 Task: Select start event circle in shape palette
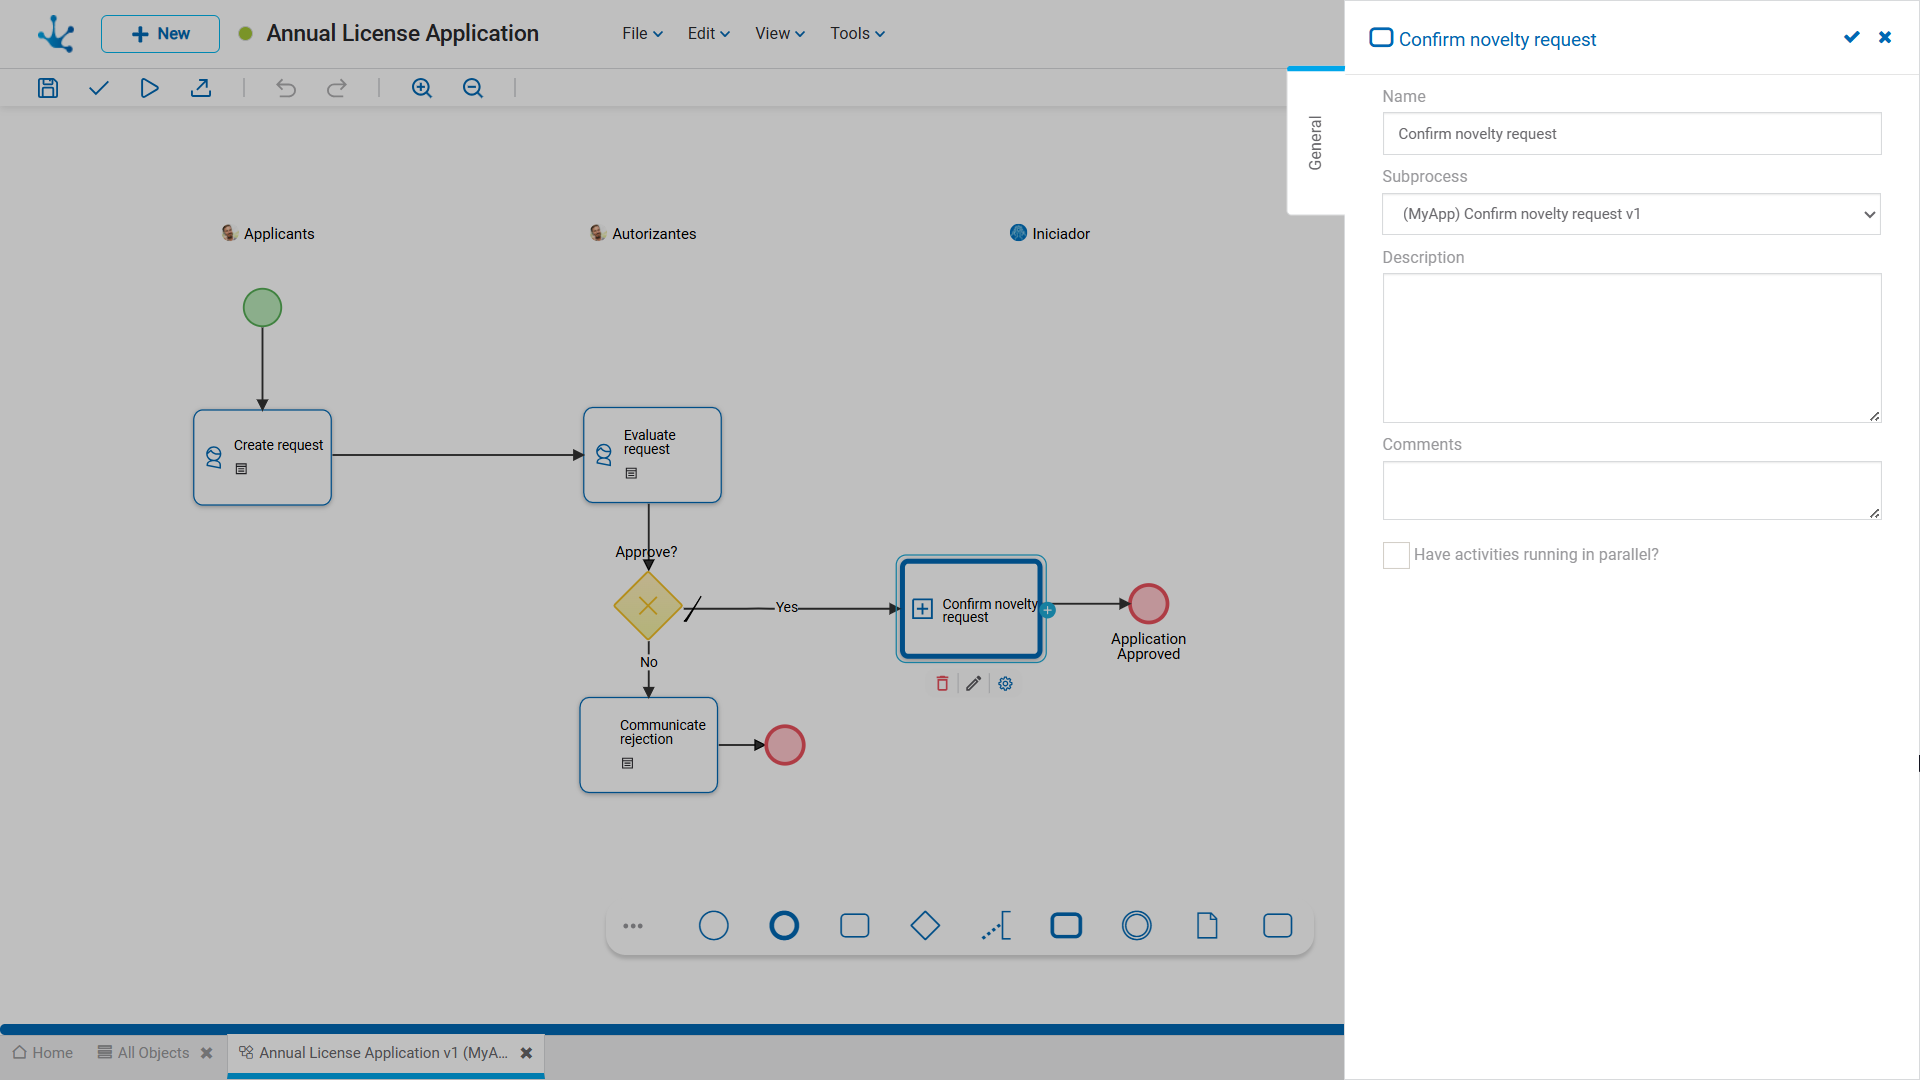(x=714, y=926)
